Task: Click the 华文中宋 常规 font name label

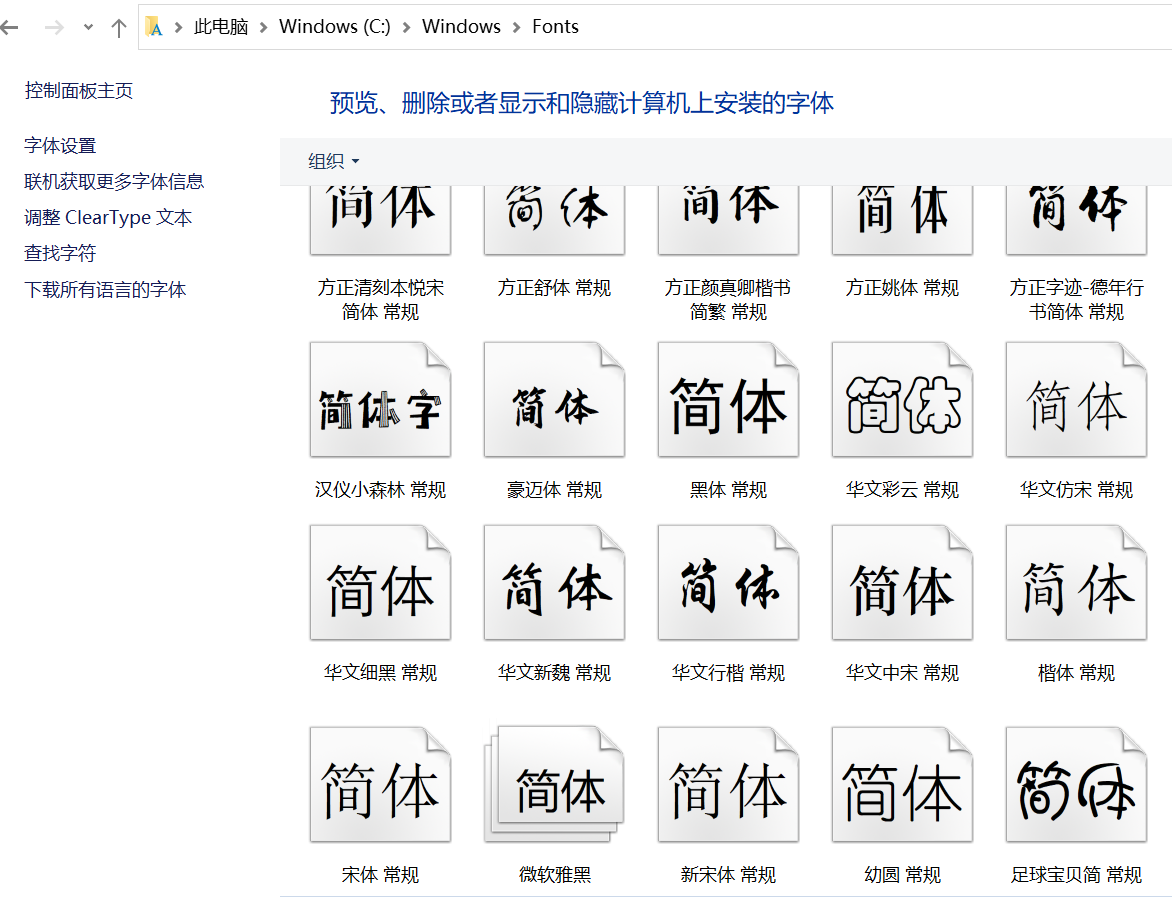Action: pyautogui.click(x=902, y=673)
